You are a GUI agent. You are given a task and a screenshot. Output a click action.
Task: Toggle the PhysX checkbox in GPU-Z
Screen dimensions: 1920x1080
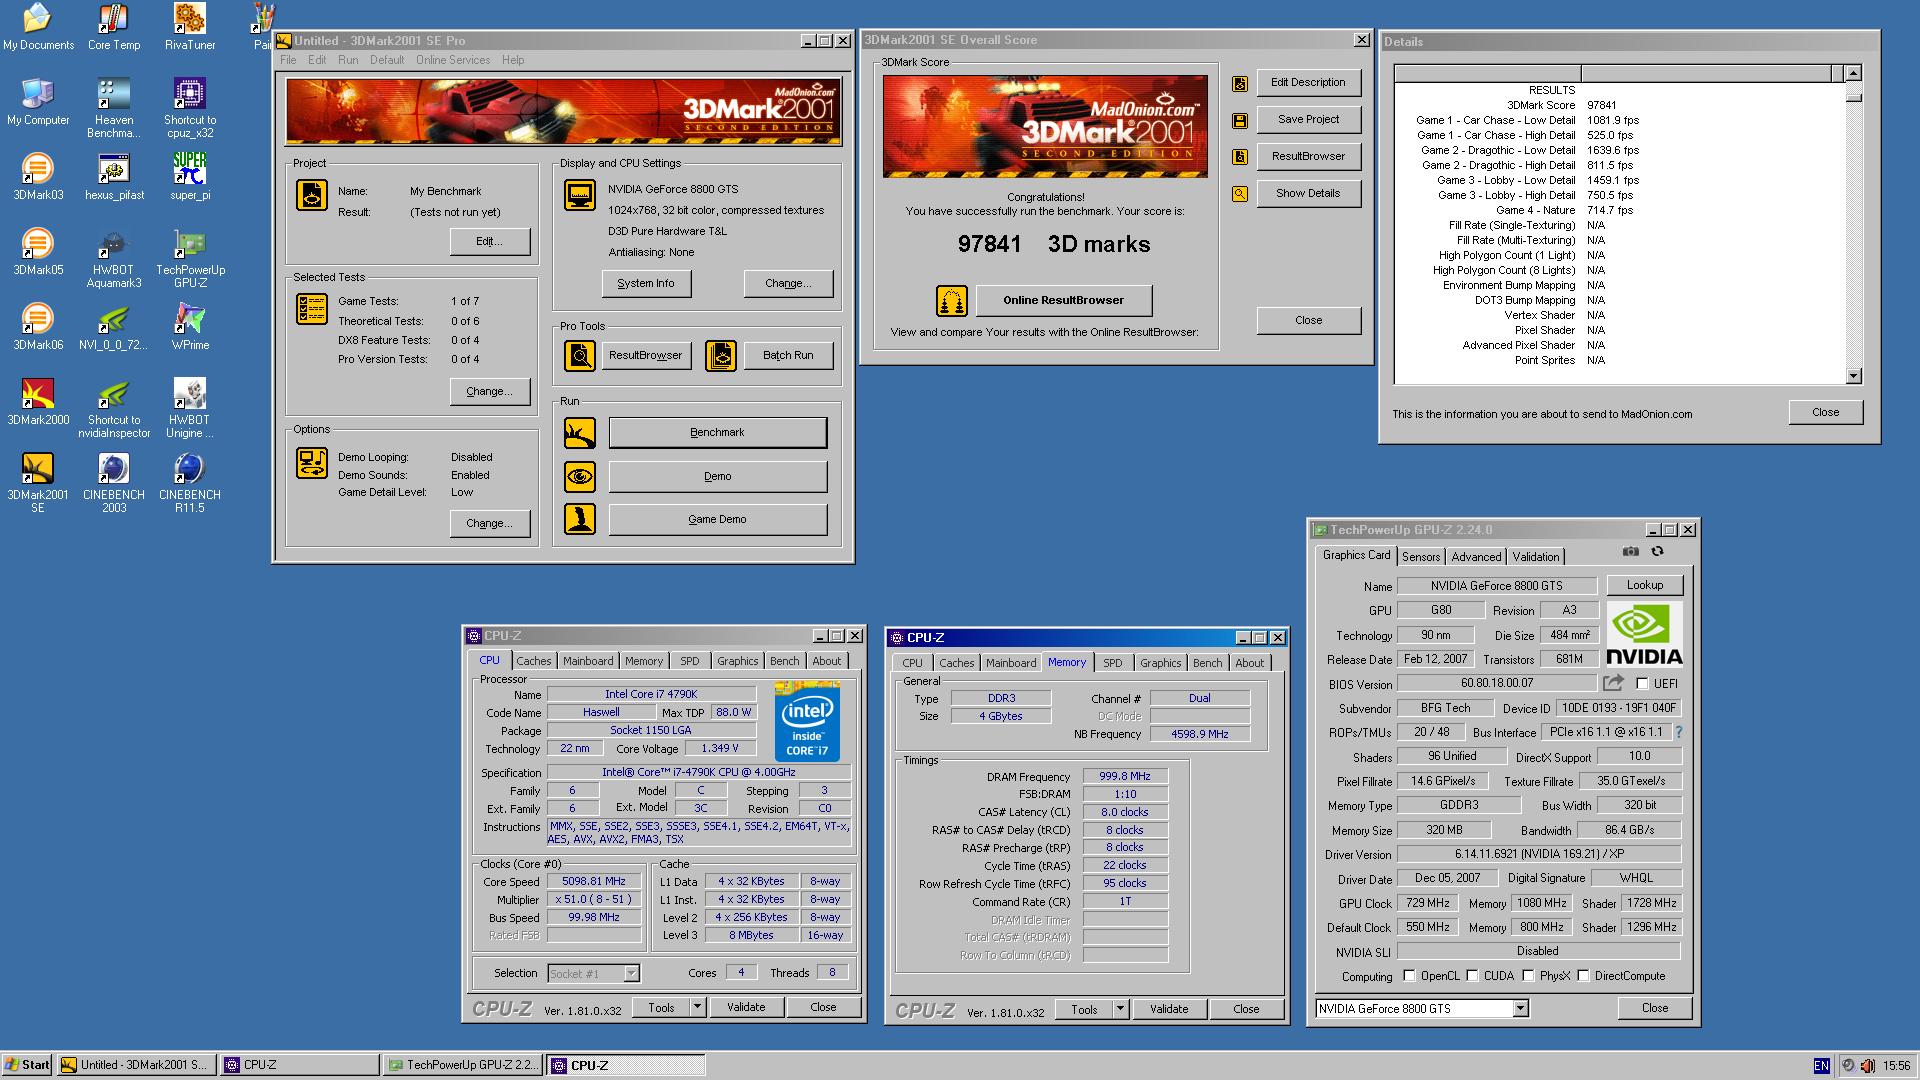(x=1528, y=976)
